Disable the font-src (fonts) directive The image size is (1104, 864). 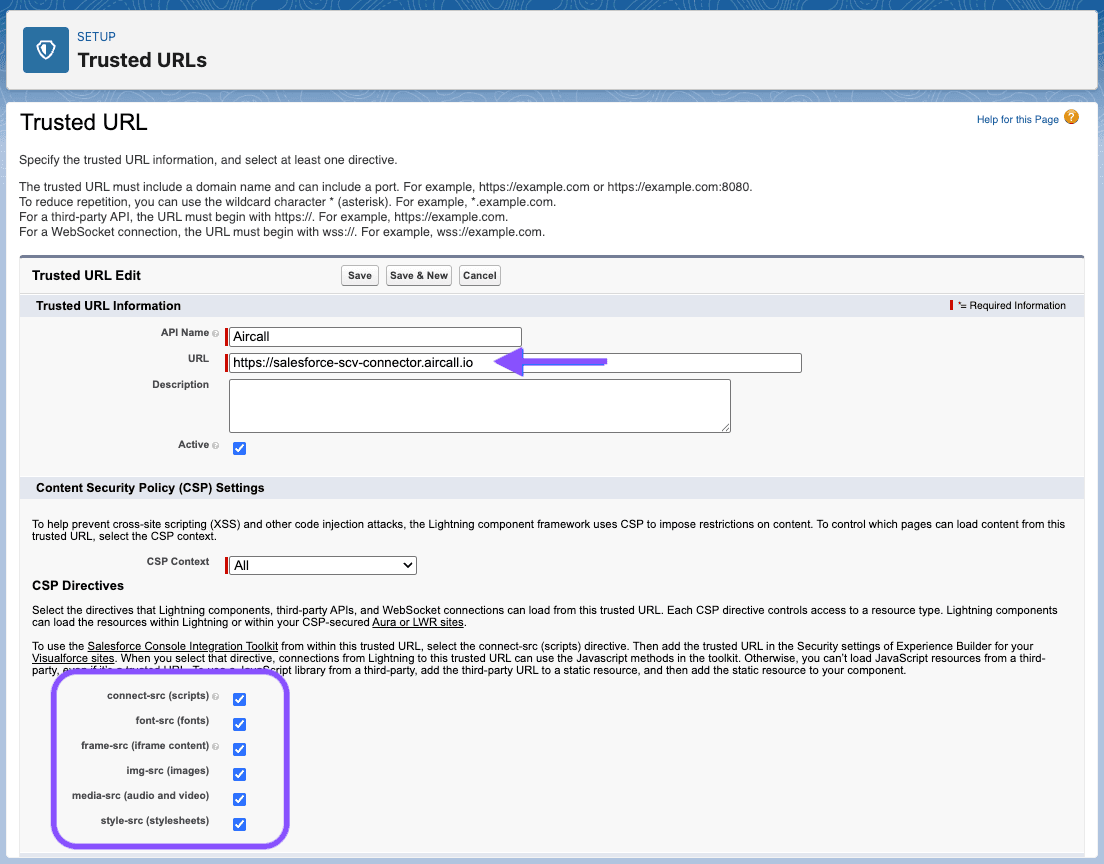pyautogui.click(x=239, y=724)
